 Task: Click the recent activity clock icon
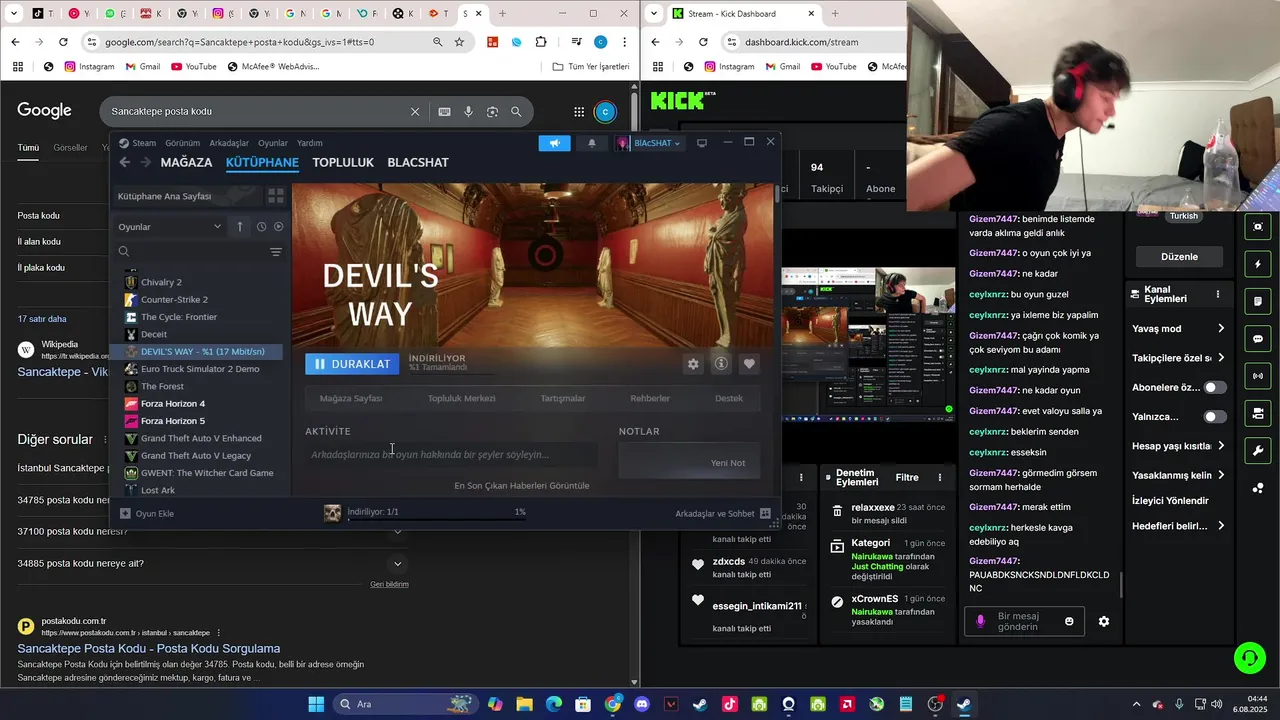[262, 227]
